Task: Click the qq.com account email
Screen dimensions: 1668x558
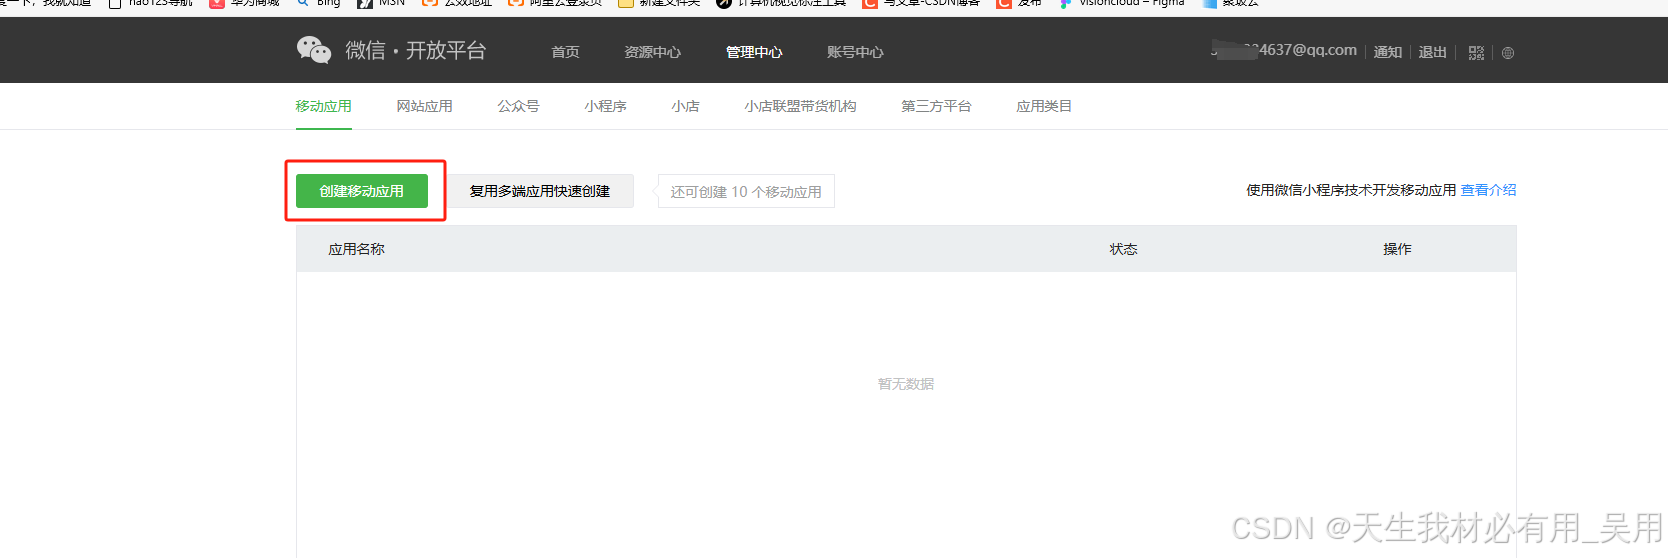Action: click(1284, 50)
